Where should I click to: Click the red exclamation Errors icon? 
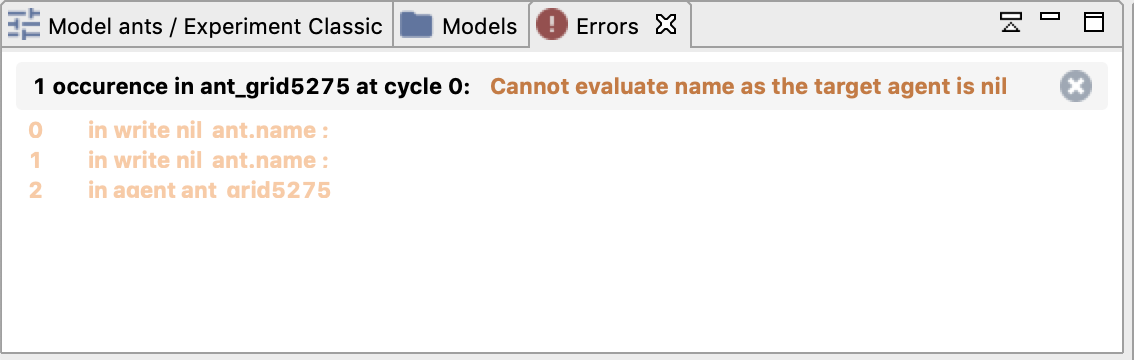(x=551, y=25)
